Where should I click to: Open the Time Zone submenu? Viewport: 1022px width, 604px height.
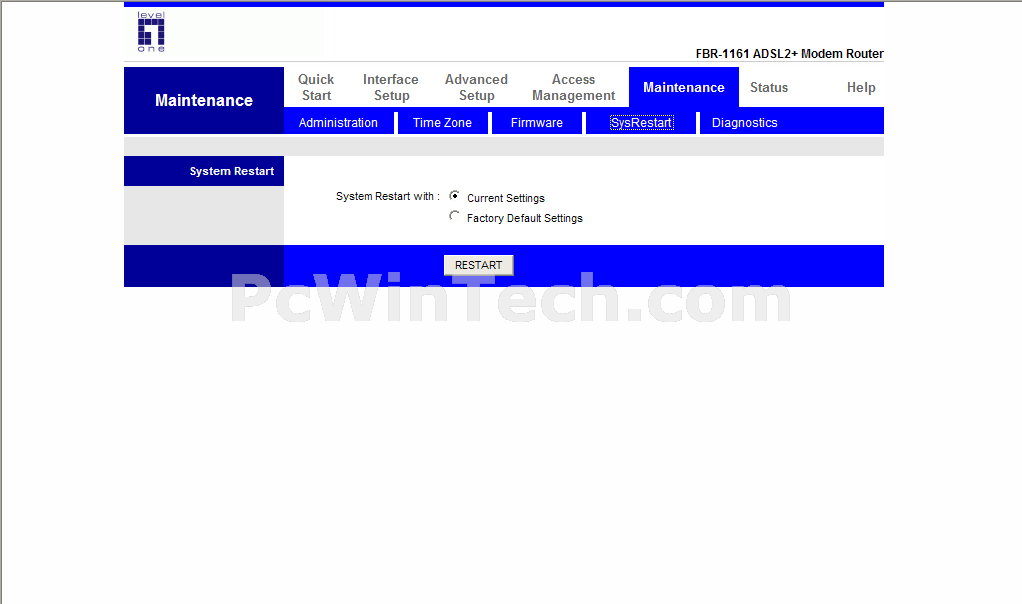pyautogui.click(x=442, y=122)
